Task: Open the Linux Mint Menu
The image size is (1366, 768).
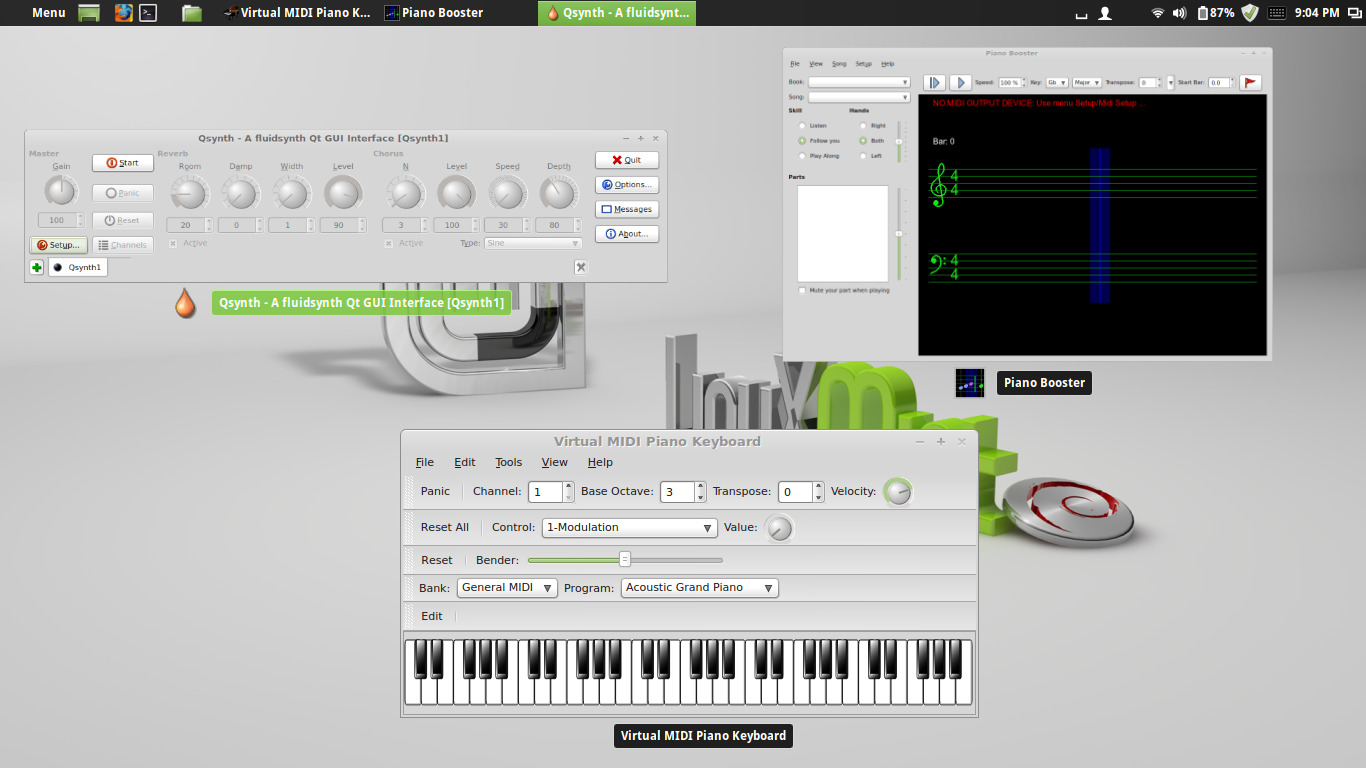Action: pos(48,13)
